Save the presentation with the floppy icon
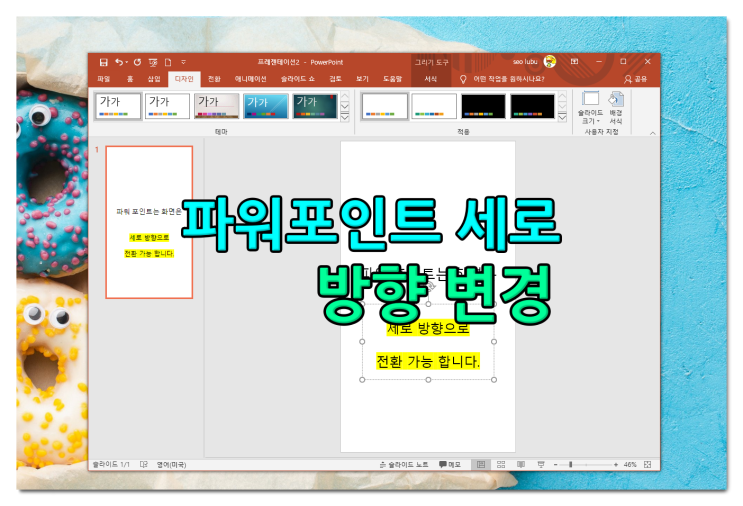This screenshot has height=506, width=743. [x=104, y=62]
